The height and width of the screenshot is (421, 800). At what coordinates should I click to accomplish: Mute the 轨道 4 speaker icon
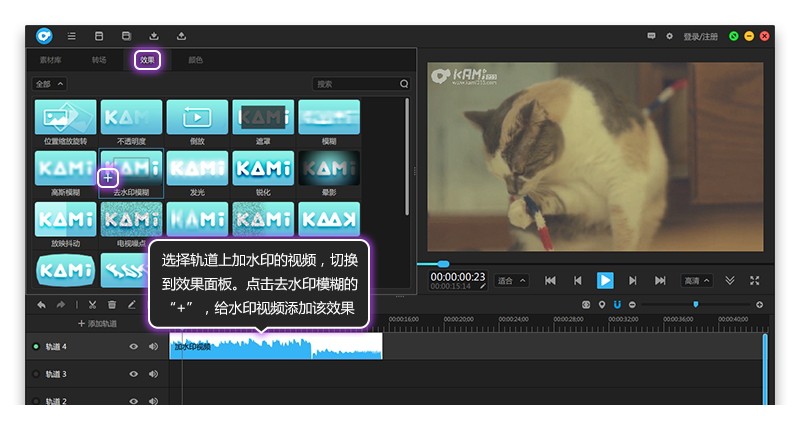click(153, 346)
